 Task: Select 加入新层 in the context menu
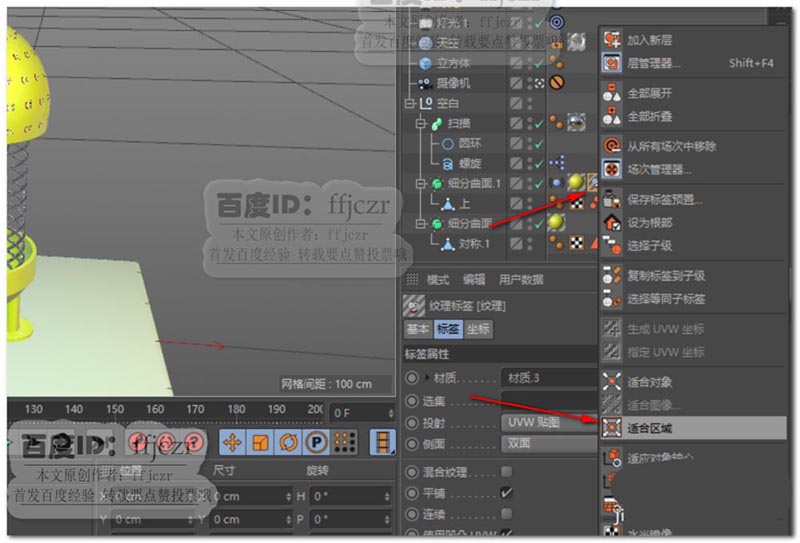[693, 40]
